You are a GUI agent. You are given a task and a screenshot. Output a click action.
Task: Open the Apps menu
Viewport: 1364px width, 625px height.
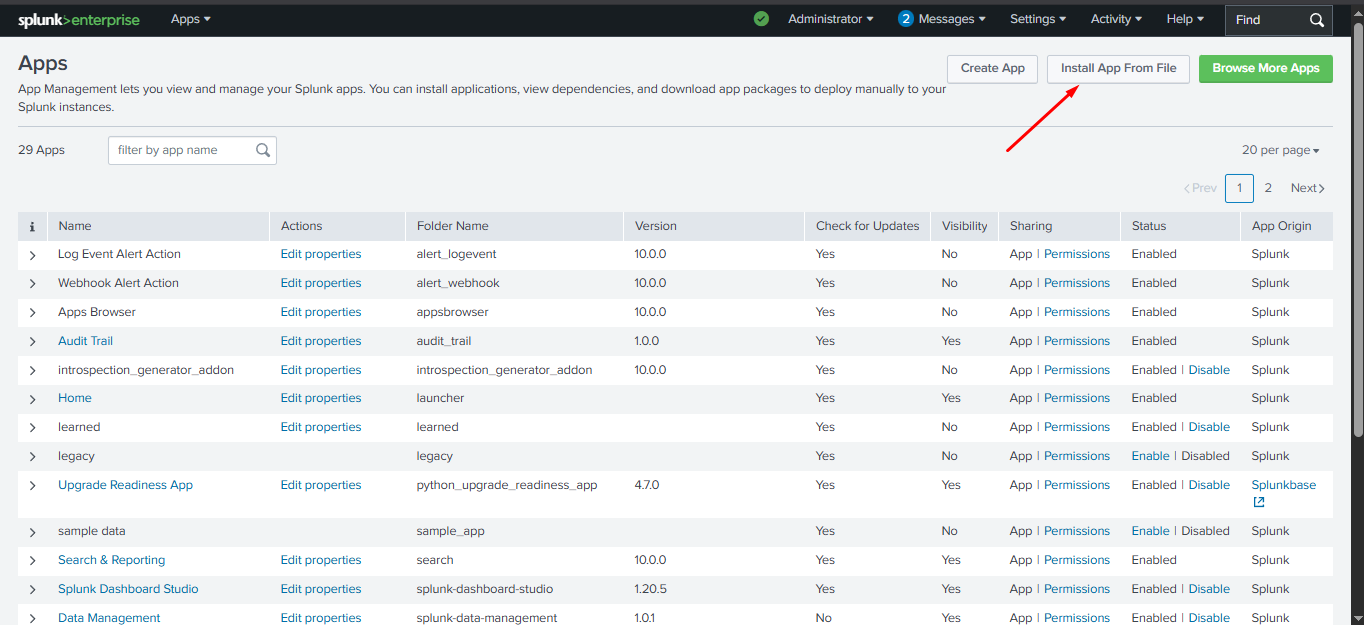coord(190,18)
